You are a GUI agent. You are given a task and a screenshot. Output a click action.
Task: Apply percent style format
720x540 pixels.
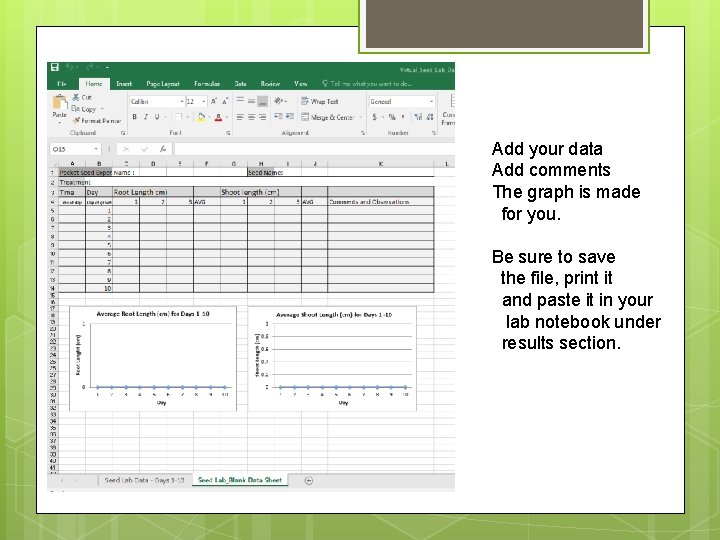tap(392, 117)
